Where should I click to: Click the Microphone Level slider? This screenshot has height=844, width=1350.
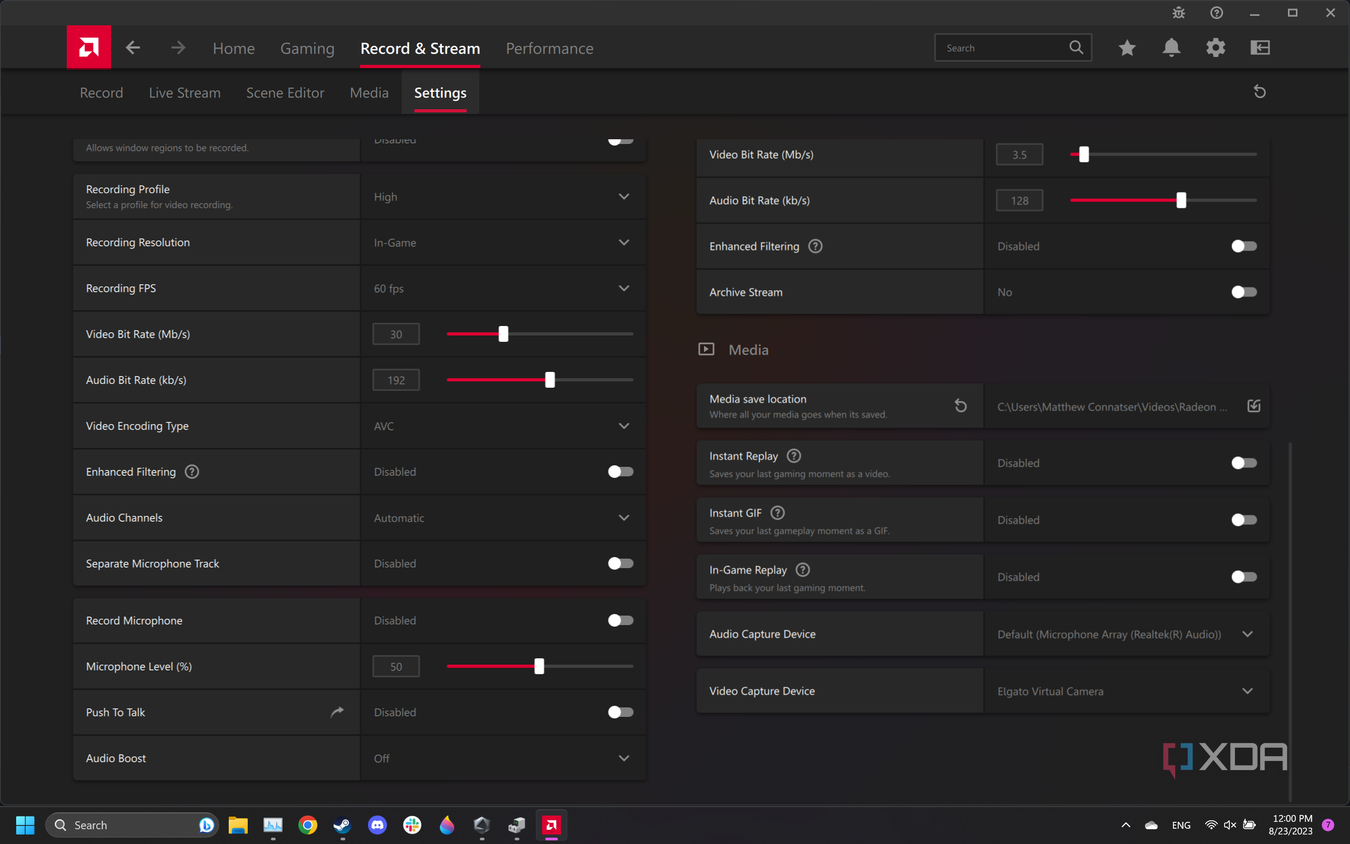540,667
